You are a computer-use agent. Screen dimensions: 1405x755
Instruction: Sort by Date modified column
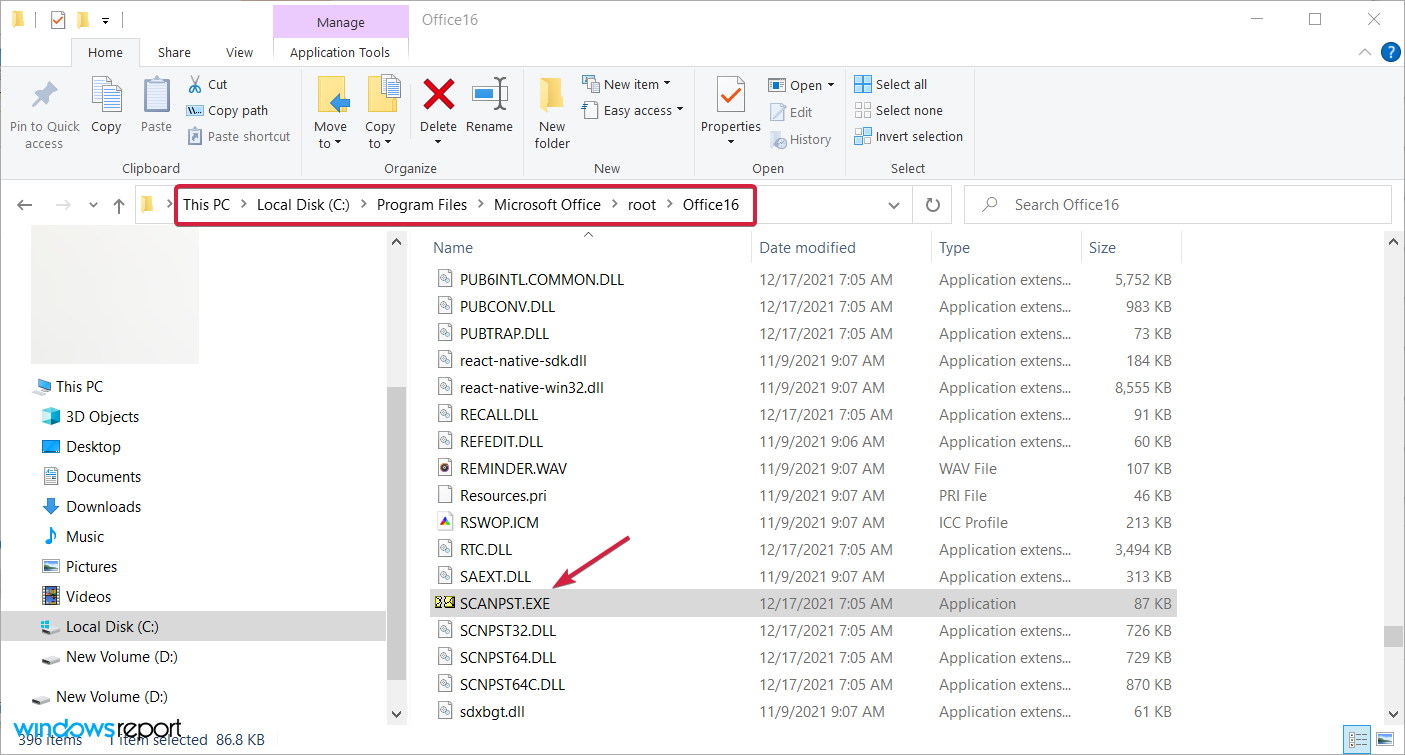coord(807,247)
